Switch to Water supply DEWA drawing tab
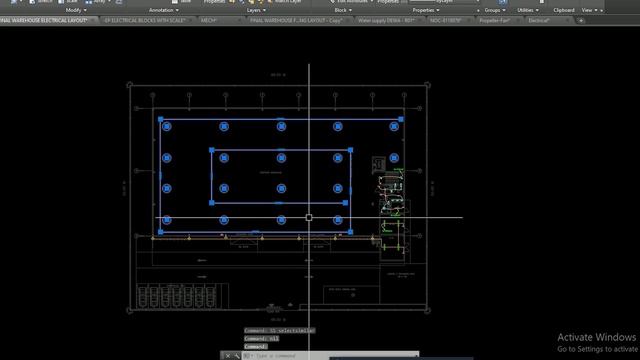640x360 pixels. point(386,20)
